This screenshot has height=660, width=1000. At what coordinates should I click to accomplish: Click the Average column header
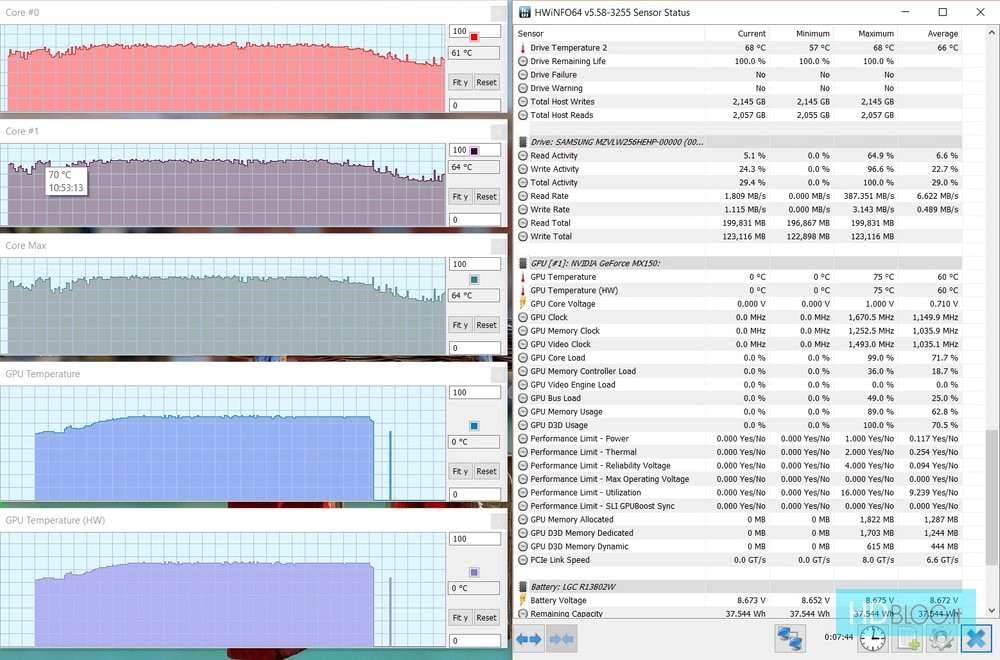[x=941, y=34]
